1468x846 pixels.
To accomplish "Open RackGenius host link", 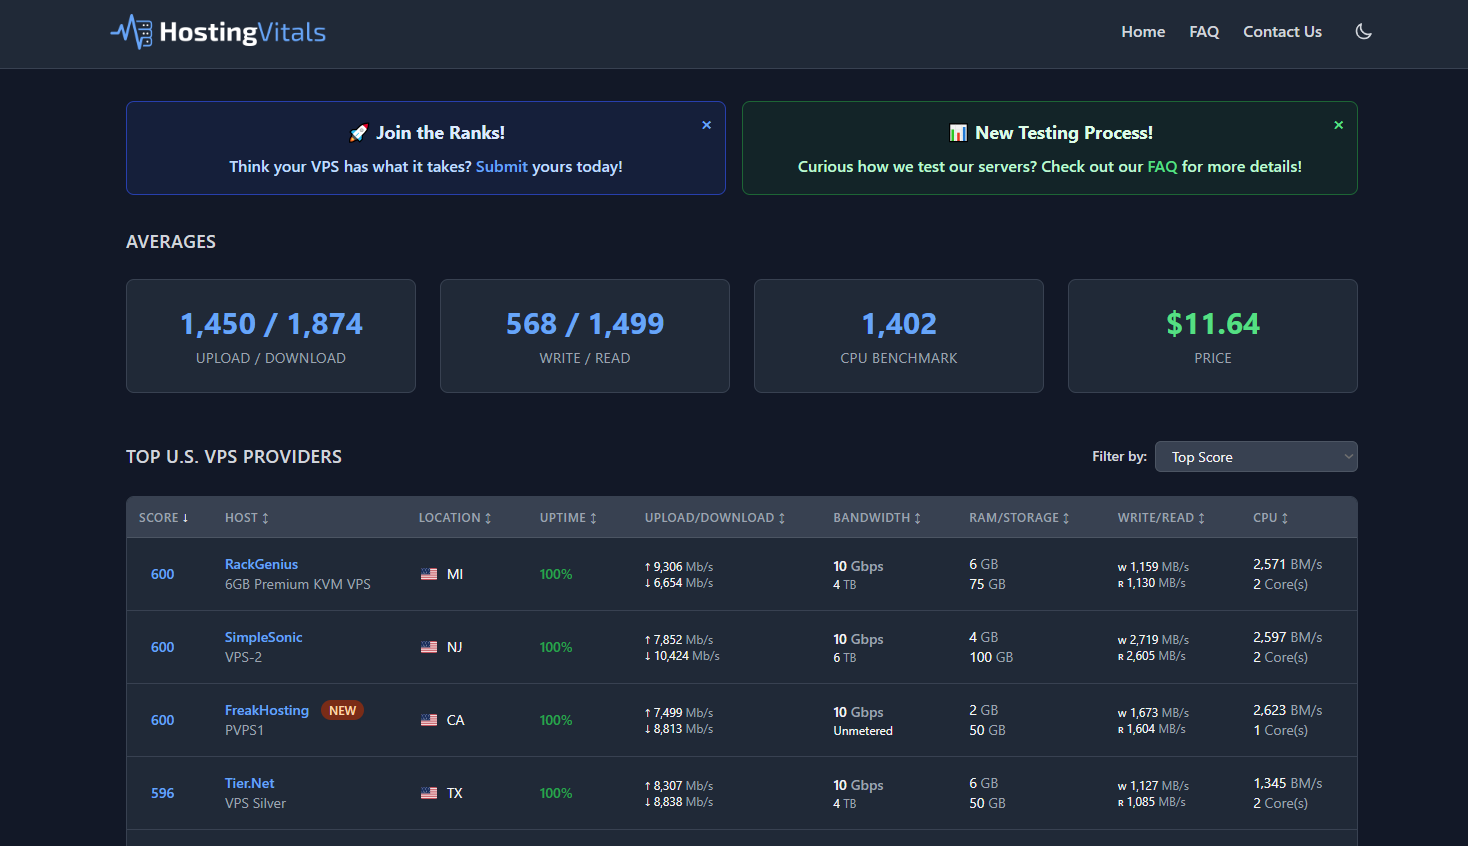I will pyautogui.click(x=261, y=564).
